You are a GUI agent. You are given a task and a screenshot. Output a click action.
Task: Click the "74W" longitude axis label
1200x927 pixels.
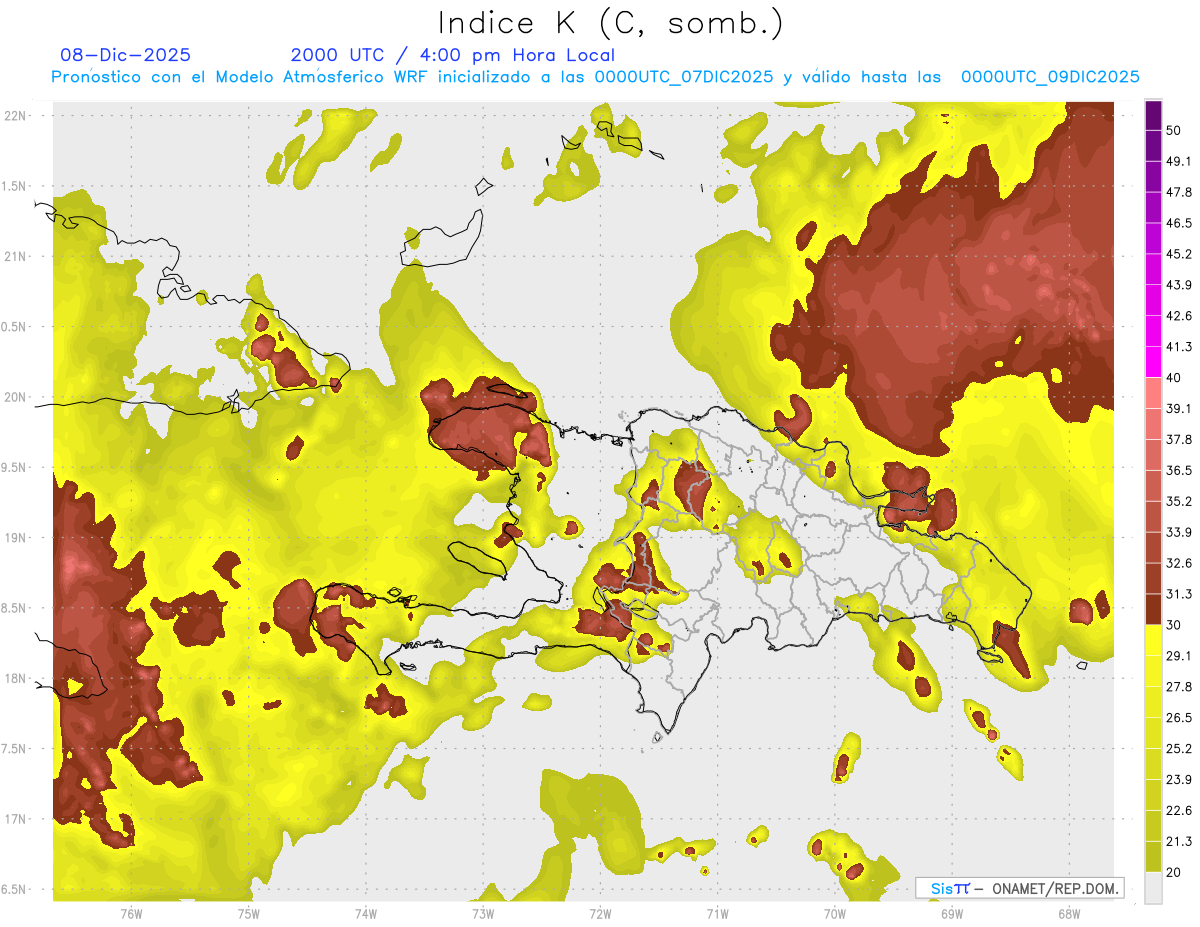pos(366,913)
